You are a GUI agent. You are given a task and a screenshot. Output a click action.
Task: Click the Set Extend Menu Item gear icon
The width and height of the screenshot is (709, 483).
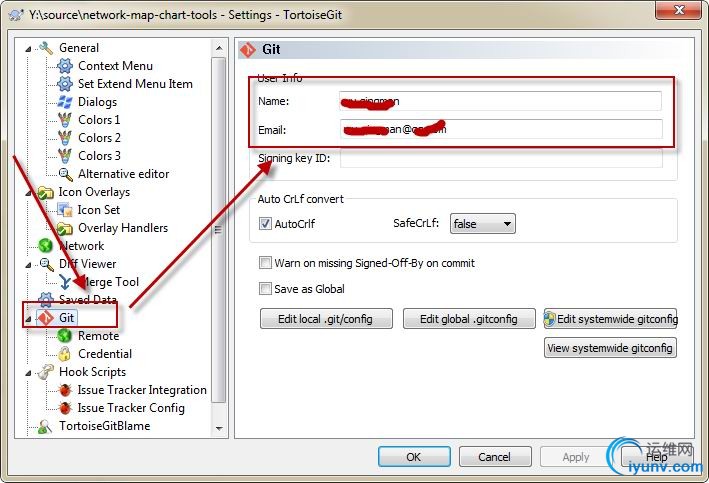[65, 84]
